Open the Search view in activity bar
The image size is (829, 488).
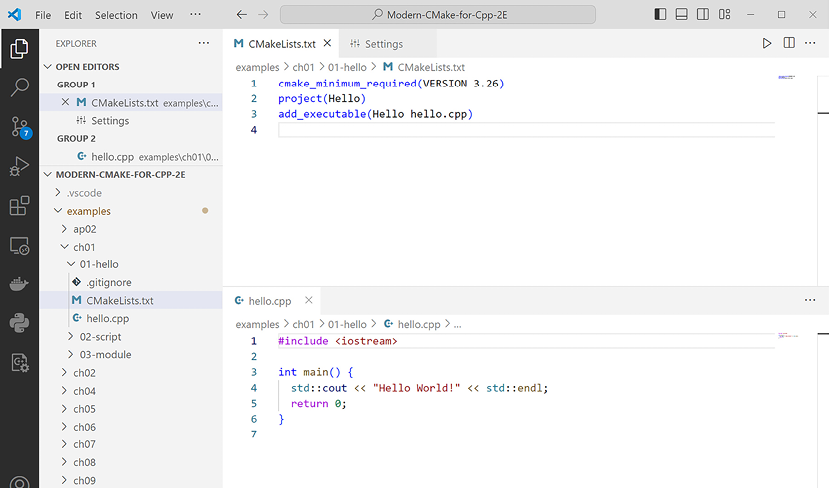(x=19, y=87)
